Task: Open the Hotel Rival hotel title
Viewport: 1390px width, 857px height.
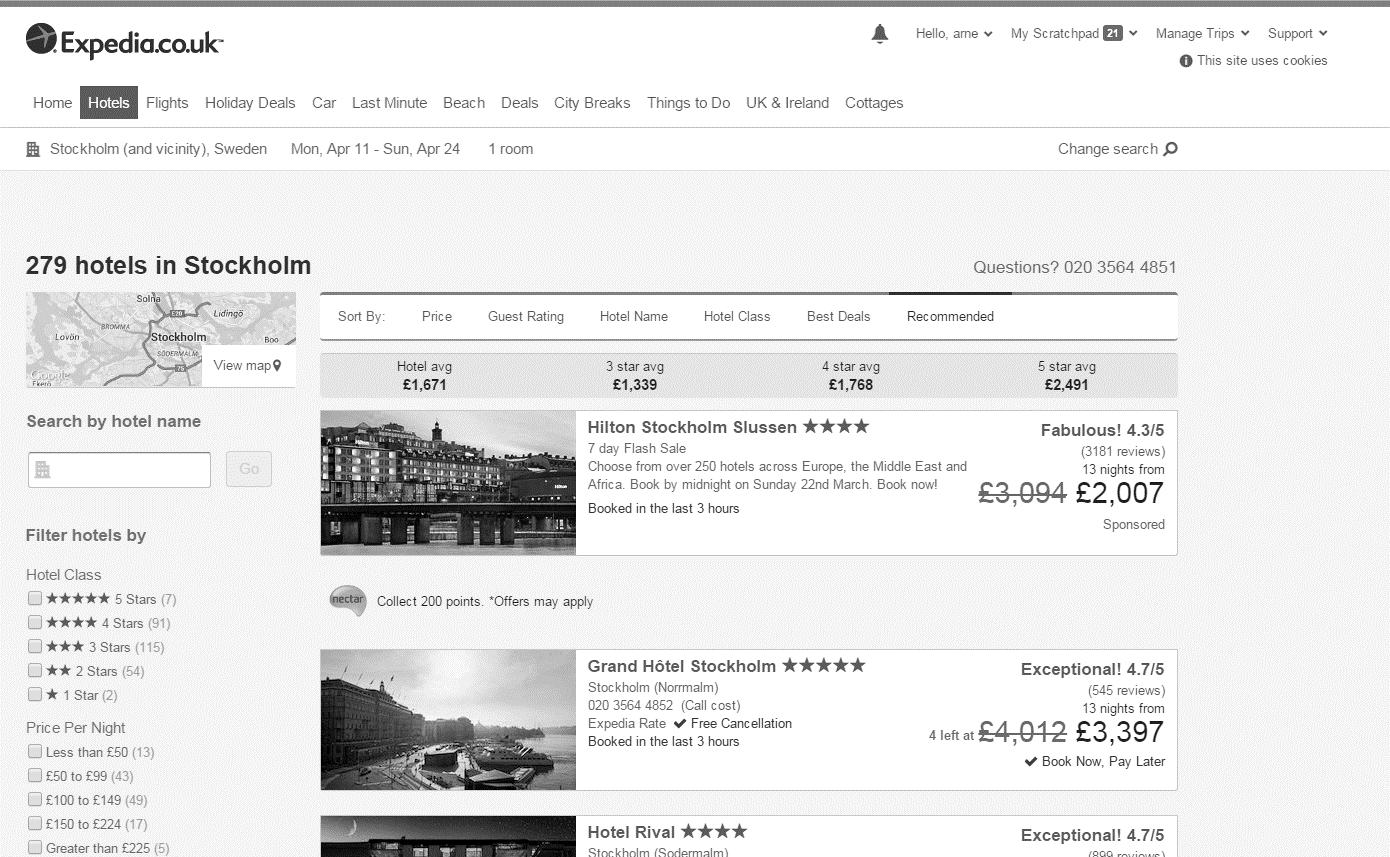Action: (632, 832)
